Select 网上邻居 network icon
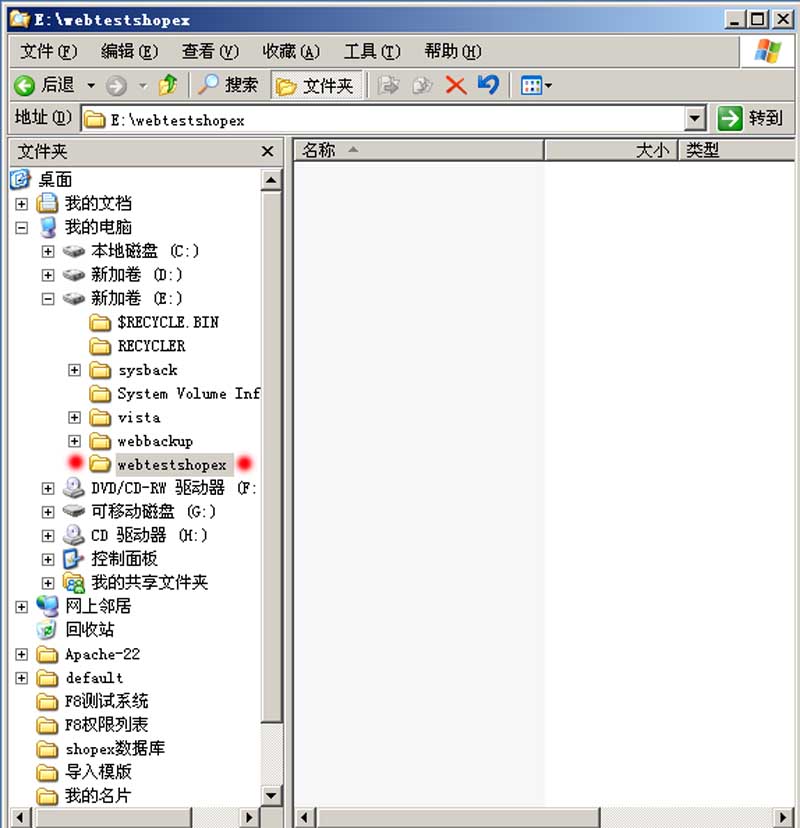 click(x=48, y=606)
